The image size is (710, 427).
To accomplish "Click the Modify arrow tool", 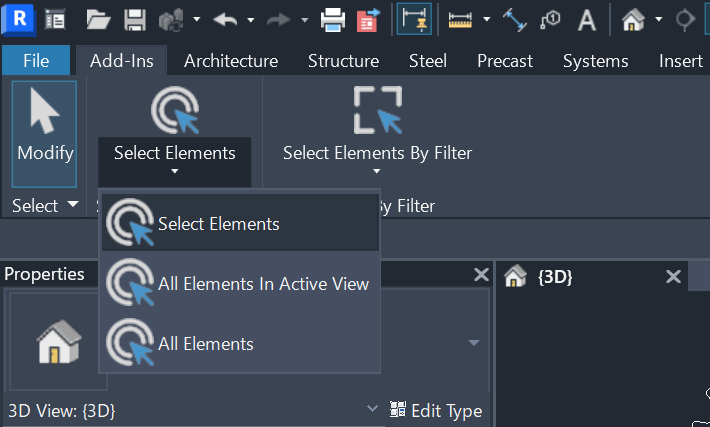I will point(45,132).
